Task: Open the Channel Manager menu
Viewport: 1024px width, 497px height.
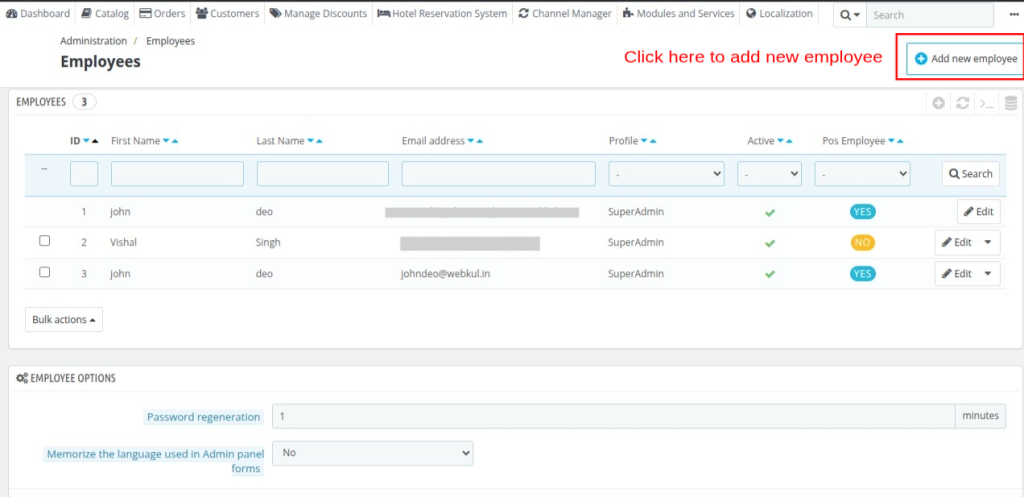Action: (x=566, y=13)
